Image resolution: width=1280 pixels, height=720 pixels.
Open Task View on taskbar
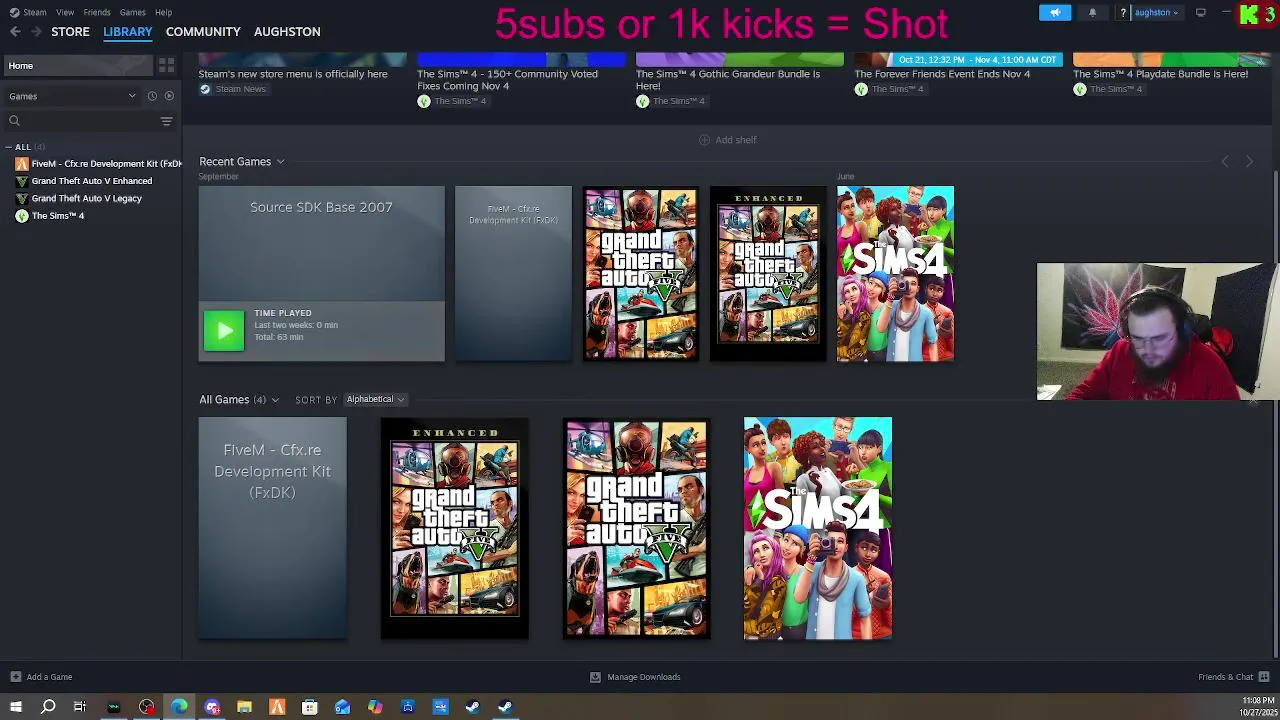tap(80, 707)
